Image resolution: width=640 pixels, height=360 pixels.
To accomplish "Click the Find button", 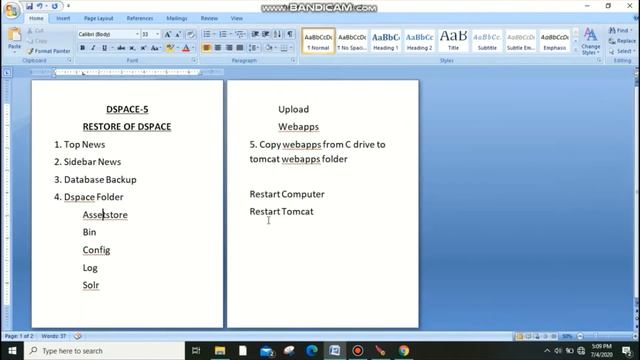I will pyautogui.click(x=620, y=30).
